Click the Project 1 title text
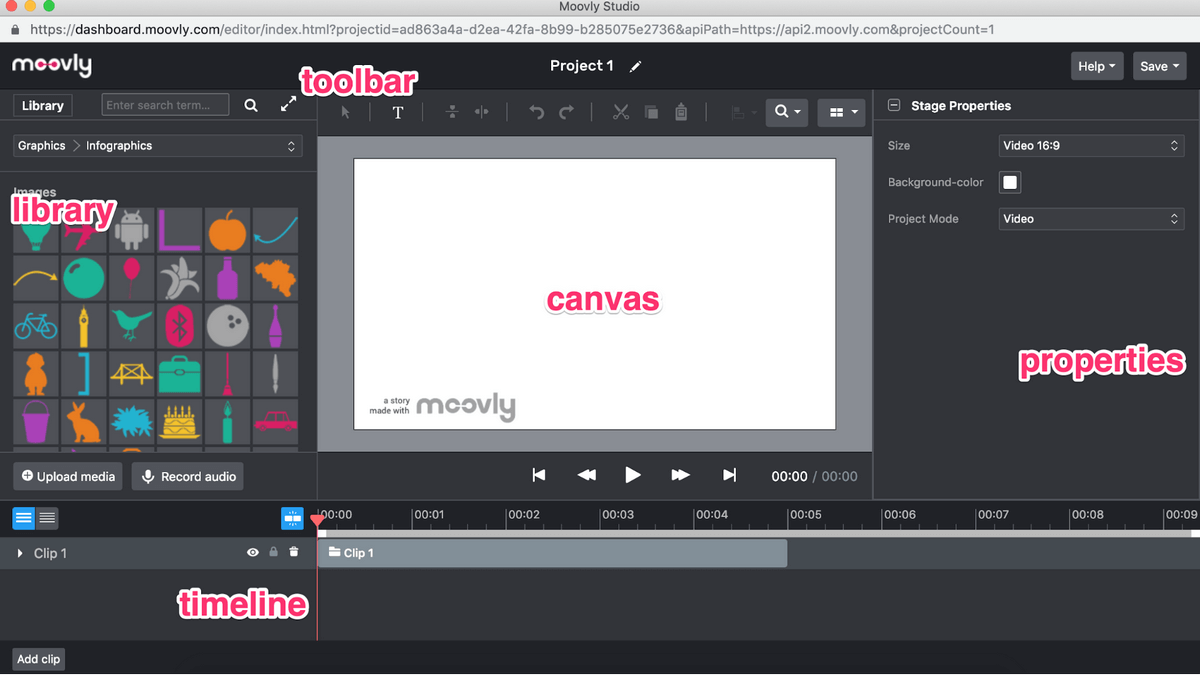Viewport: 1200px width, 675px height. pyautogui.click(x=582, y=66)
